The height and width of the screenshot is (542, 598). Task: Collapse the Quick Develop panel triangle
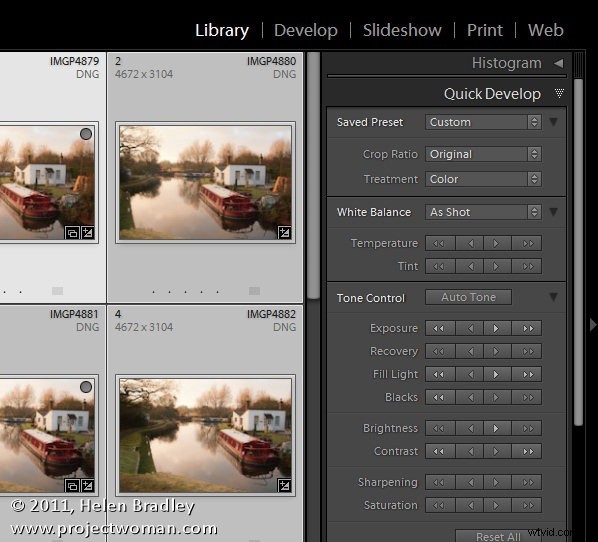pos(559,93)
